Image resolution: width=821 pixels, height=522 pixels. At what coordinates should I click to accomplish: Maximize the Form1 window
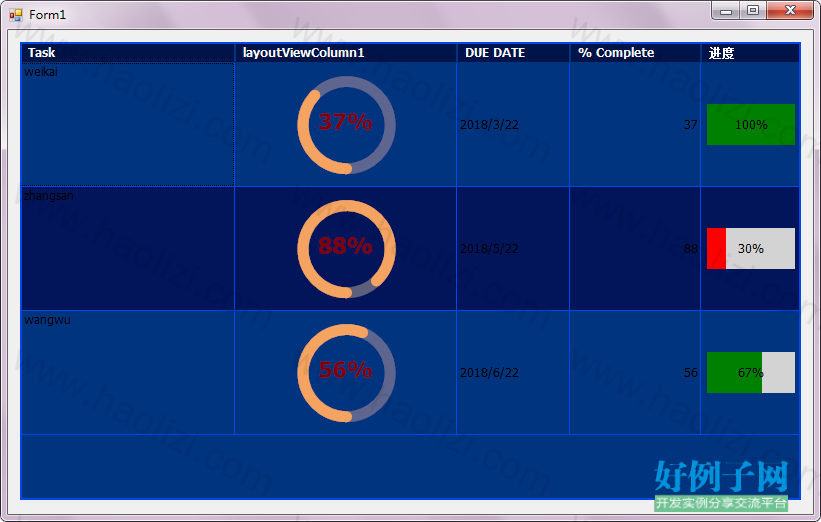pos(753,10)
